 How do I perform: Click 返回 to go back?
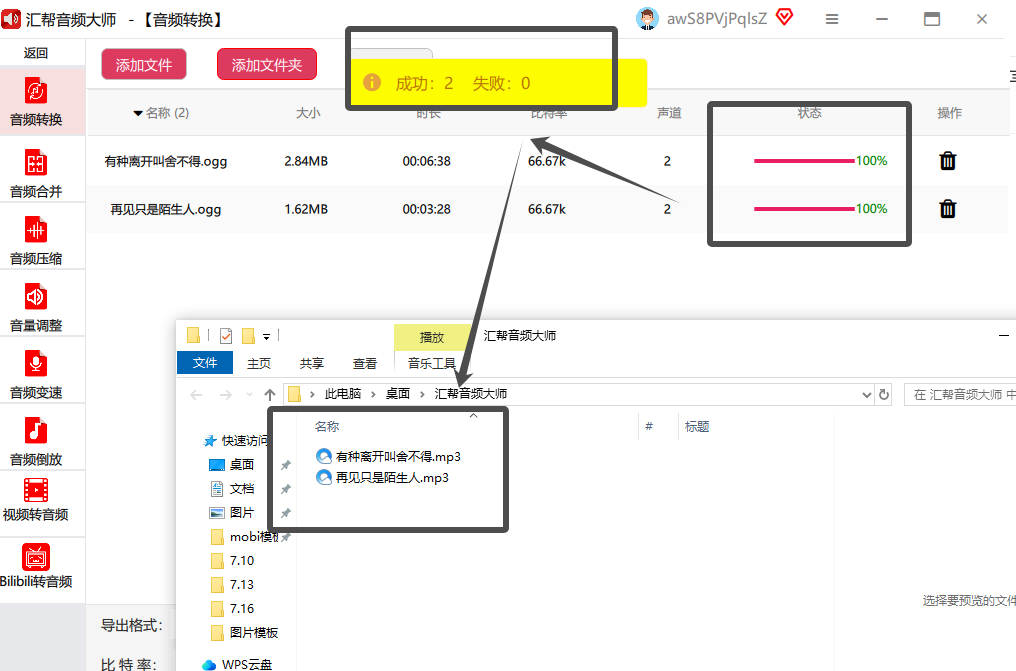coord(36,53)
